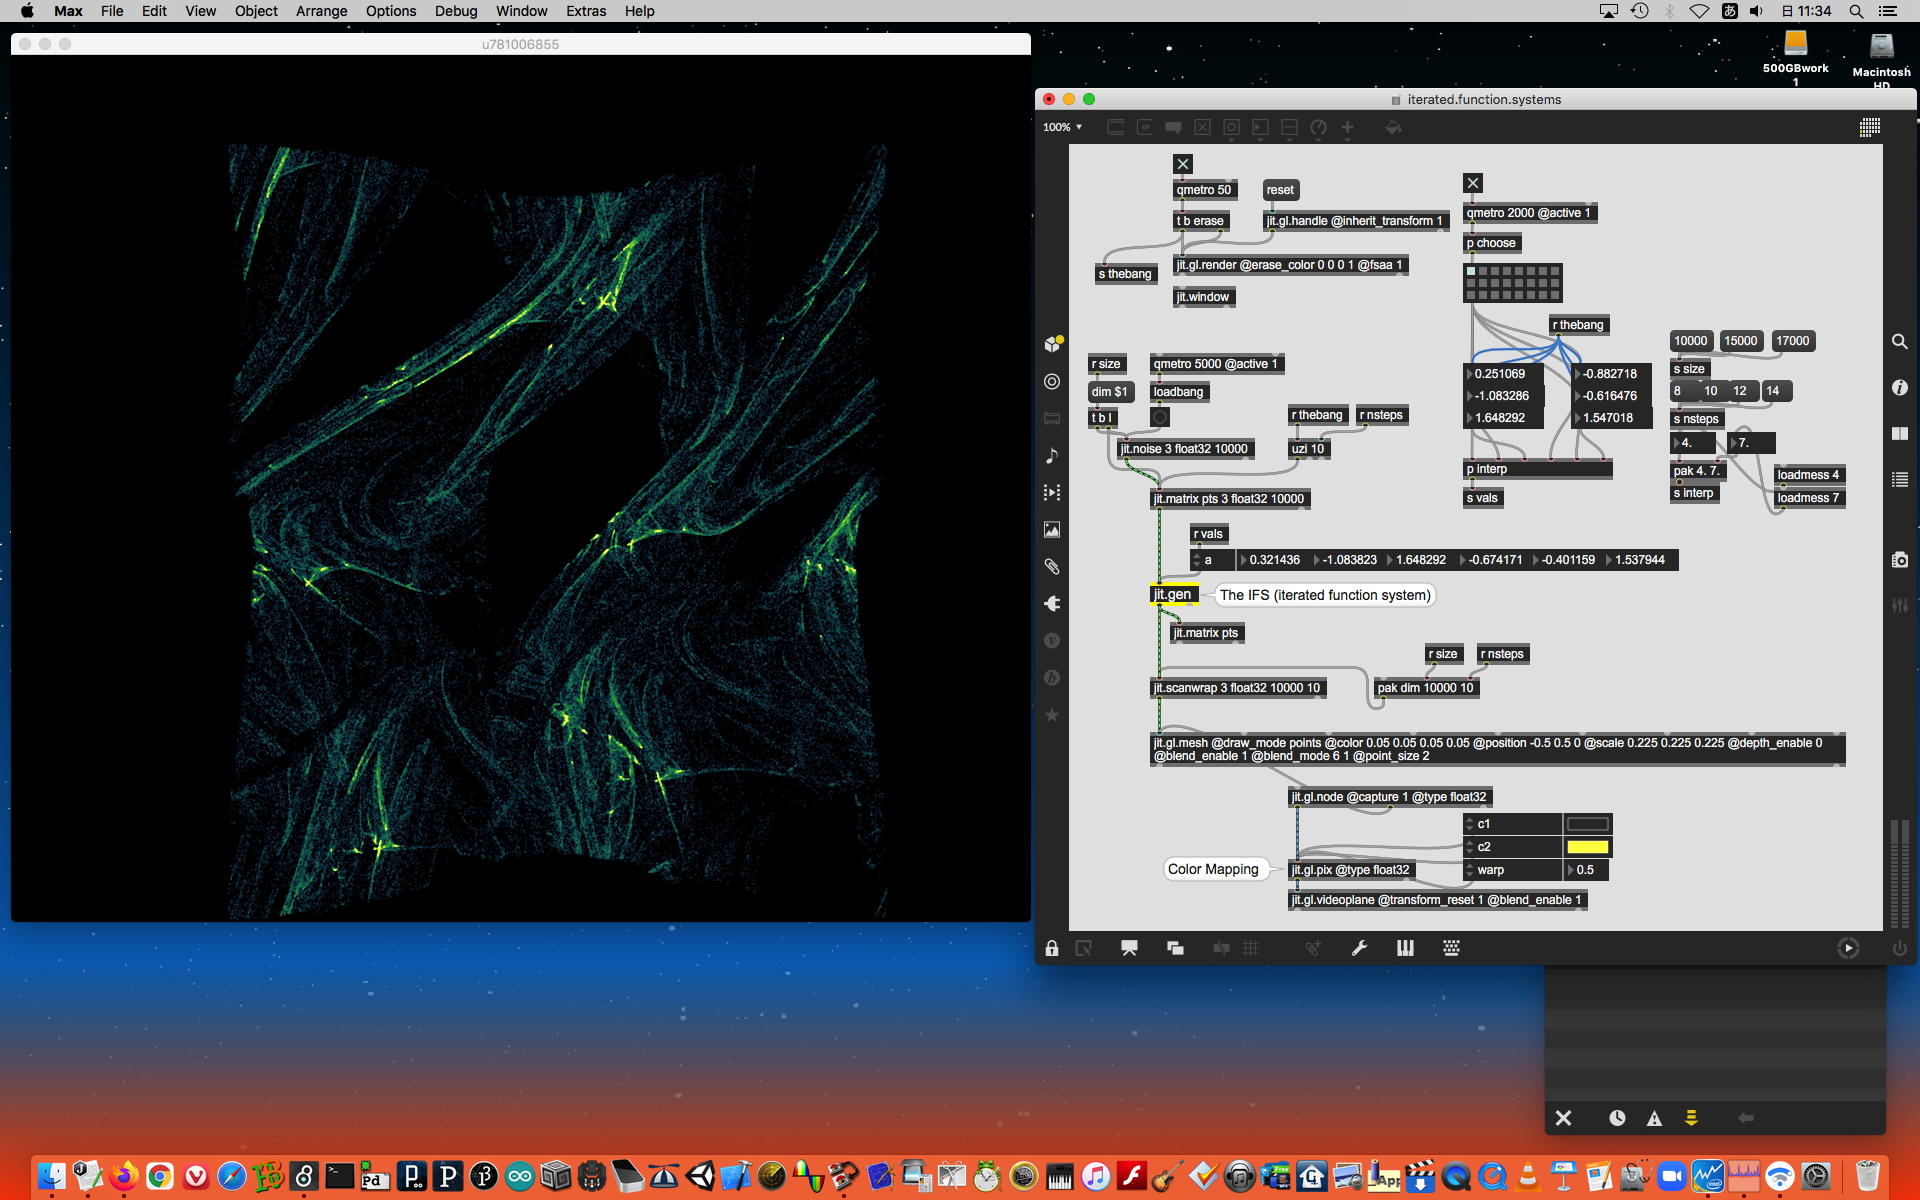Click the 15000 message box

pos(1740,341)
